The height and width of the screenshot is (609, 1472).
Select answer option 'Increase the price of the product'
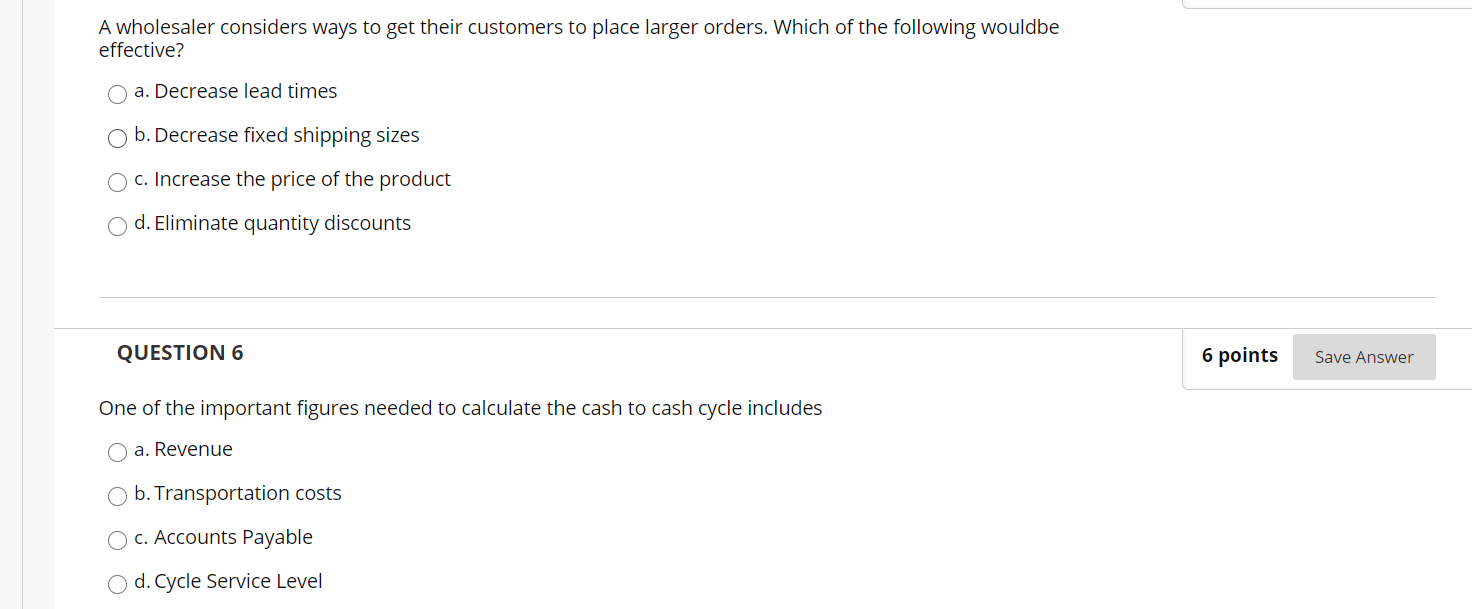click(117, 182)
